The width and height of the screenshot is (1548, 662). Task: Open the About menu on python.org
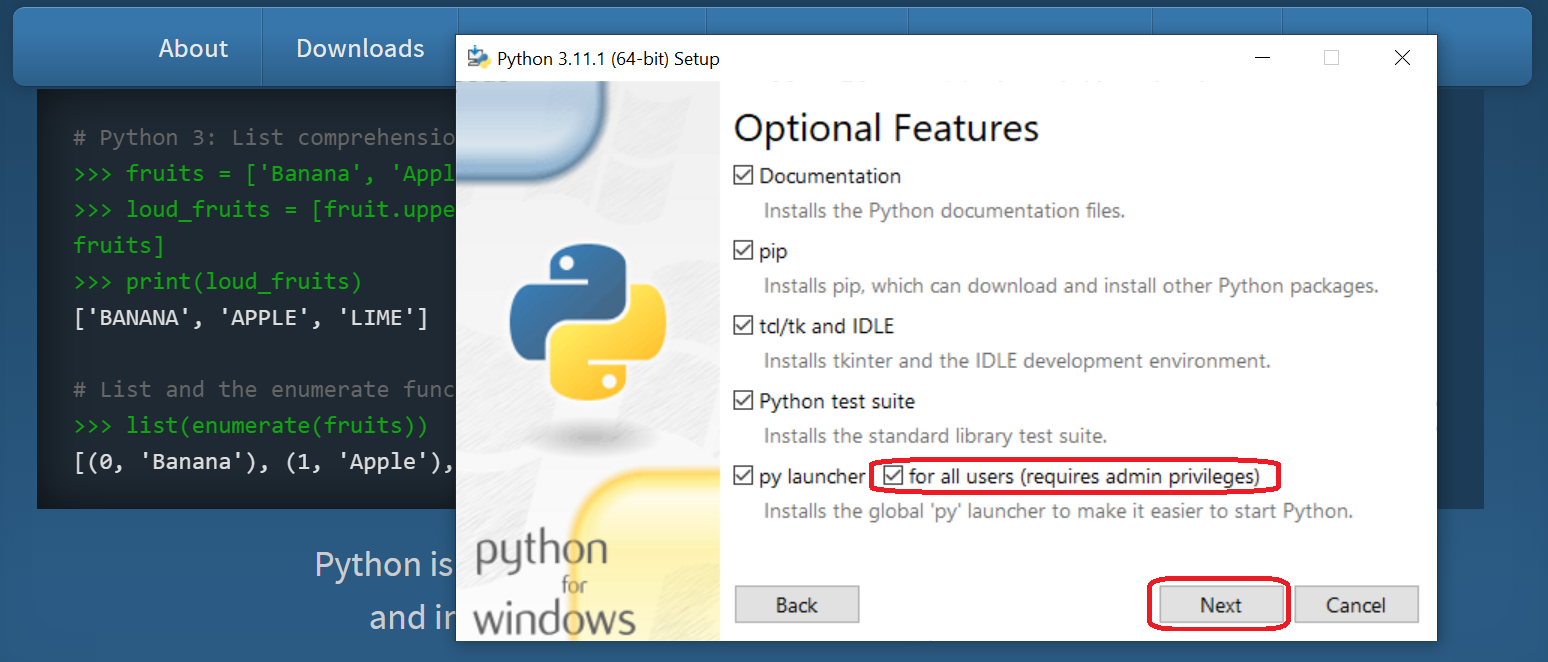[x=193, y=48]
